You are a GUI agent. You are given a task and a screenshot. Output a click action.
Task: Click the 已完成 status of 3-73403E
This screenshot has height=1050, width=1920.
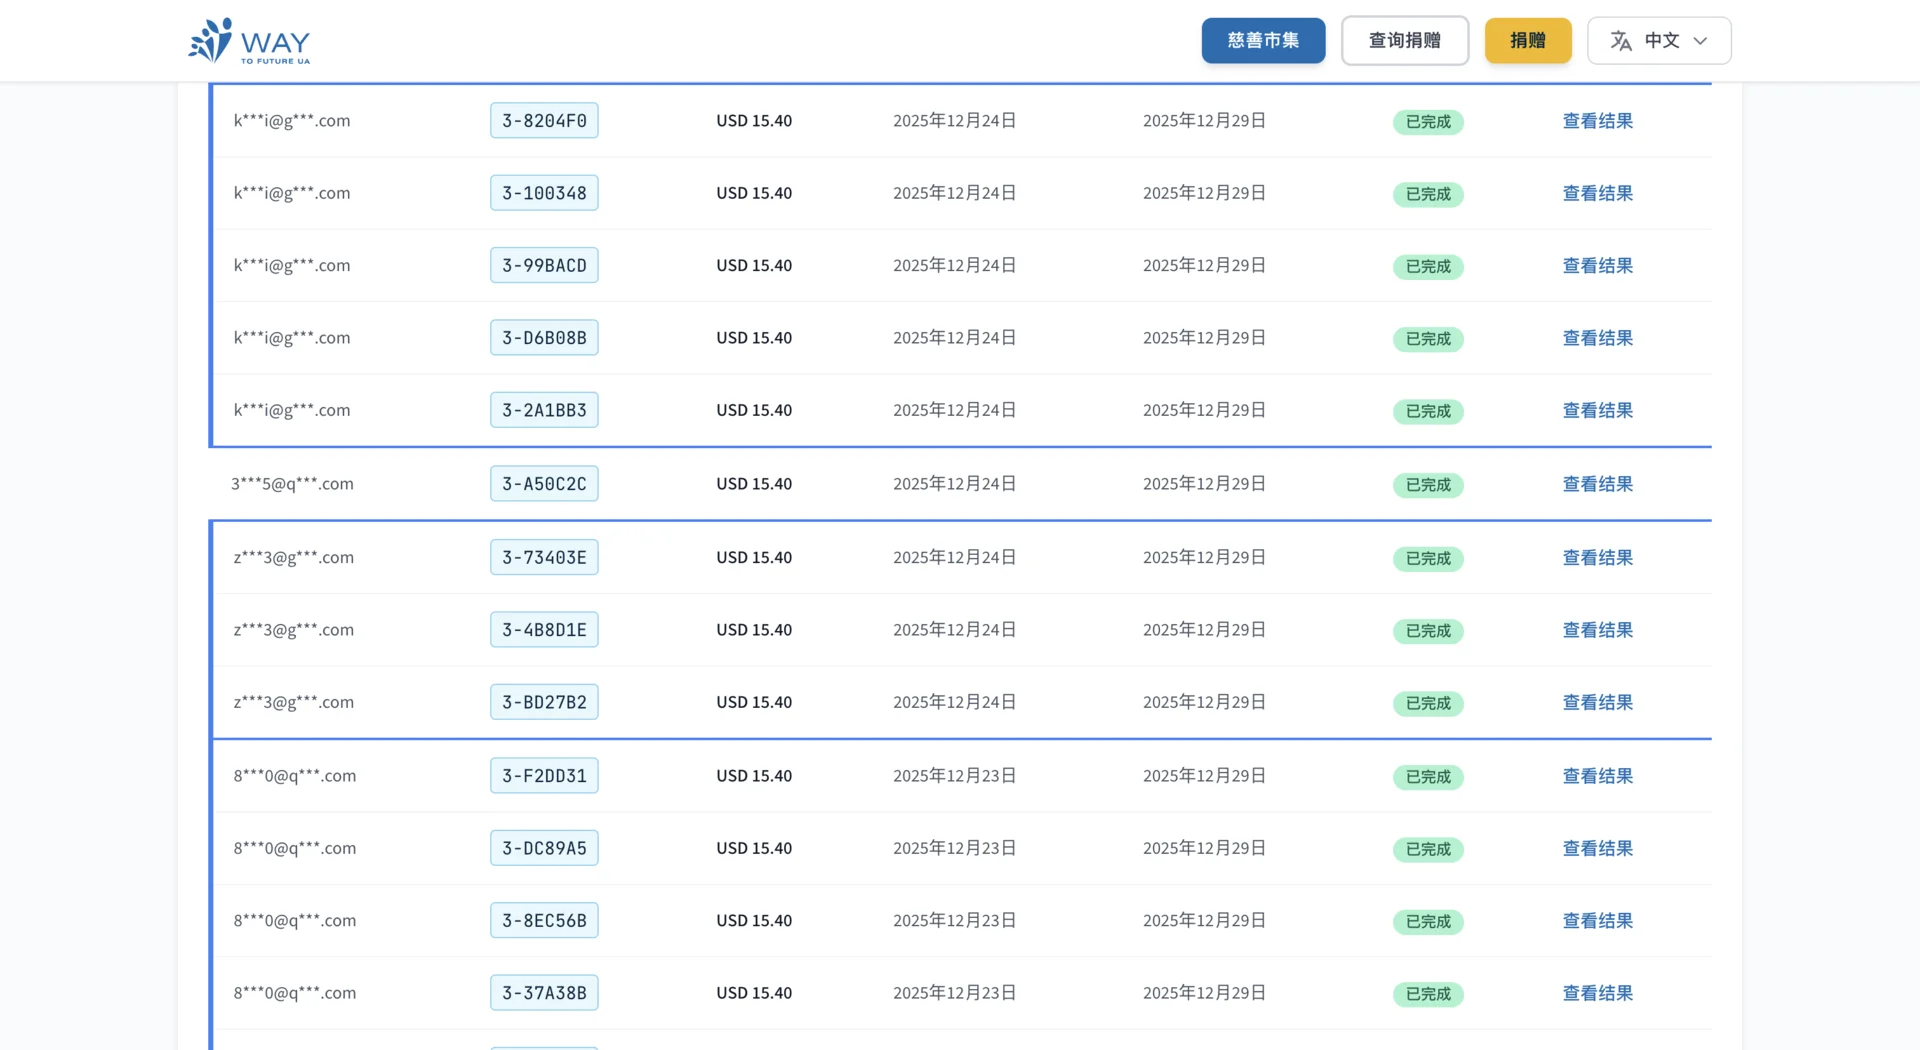coord(1428,559)
